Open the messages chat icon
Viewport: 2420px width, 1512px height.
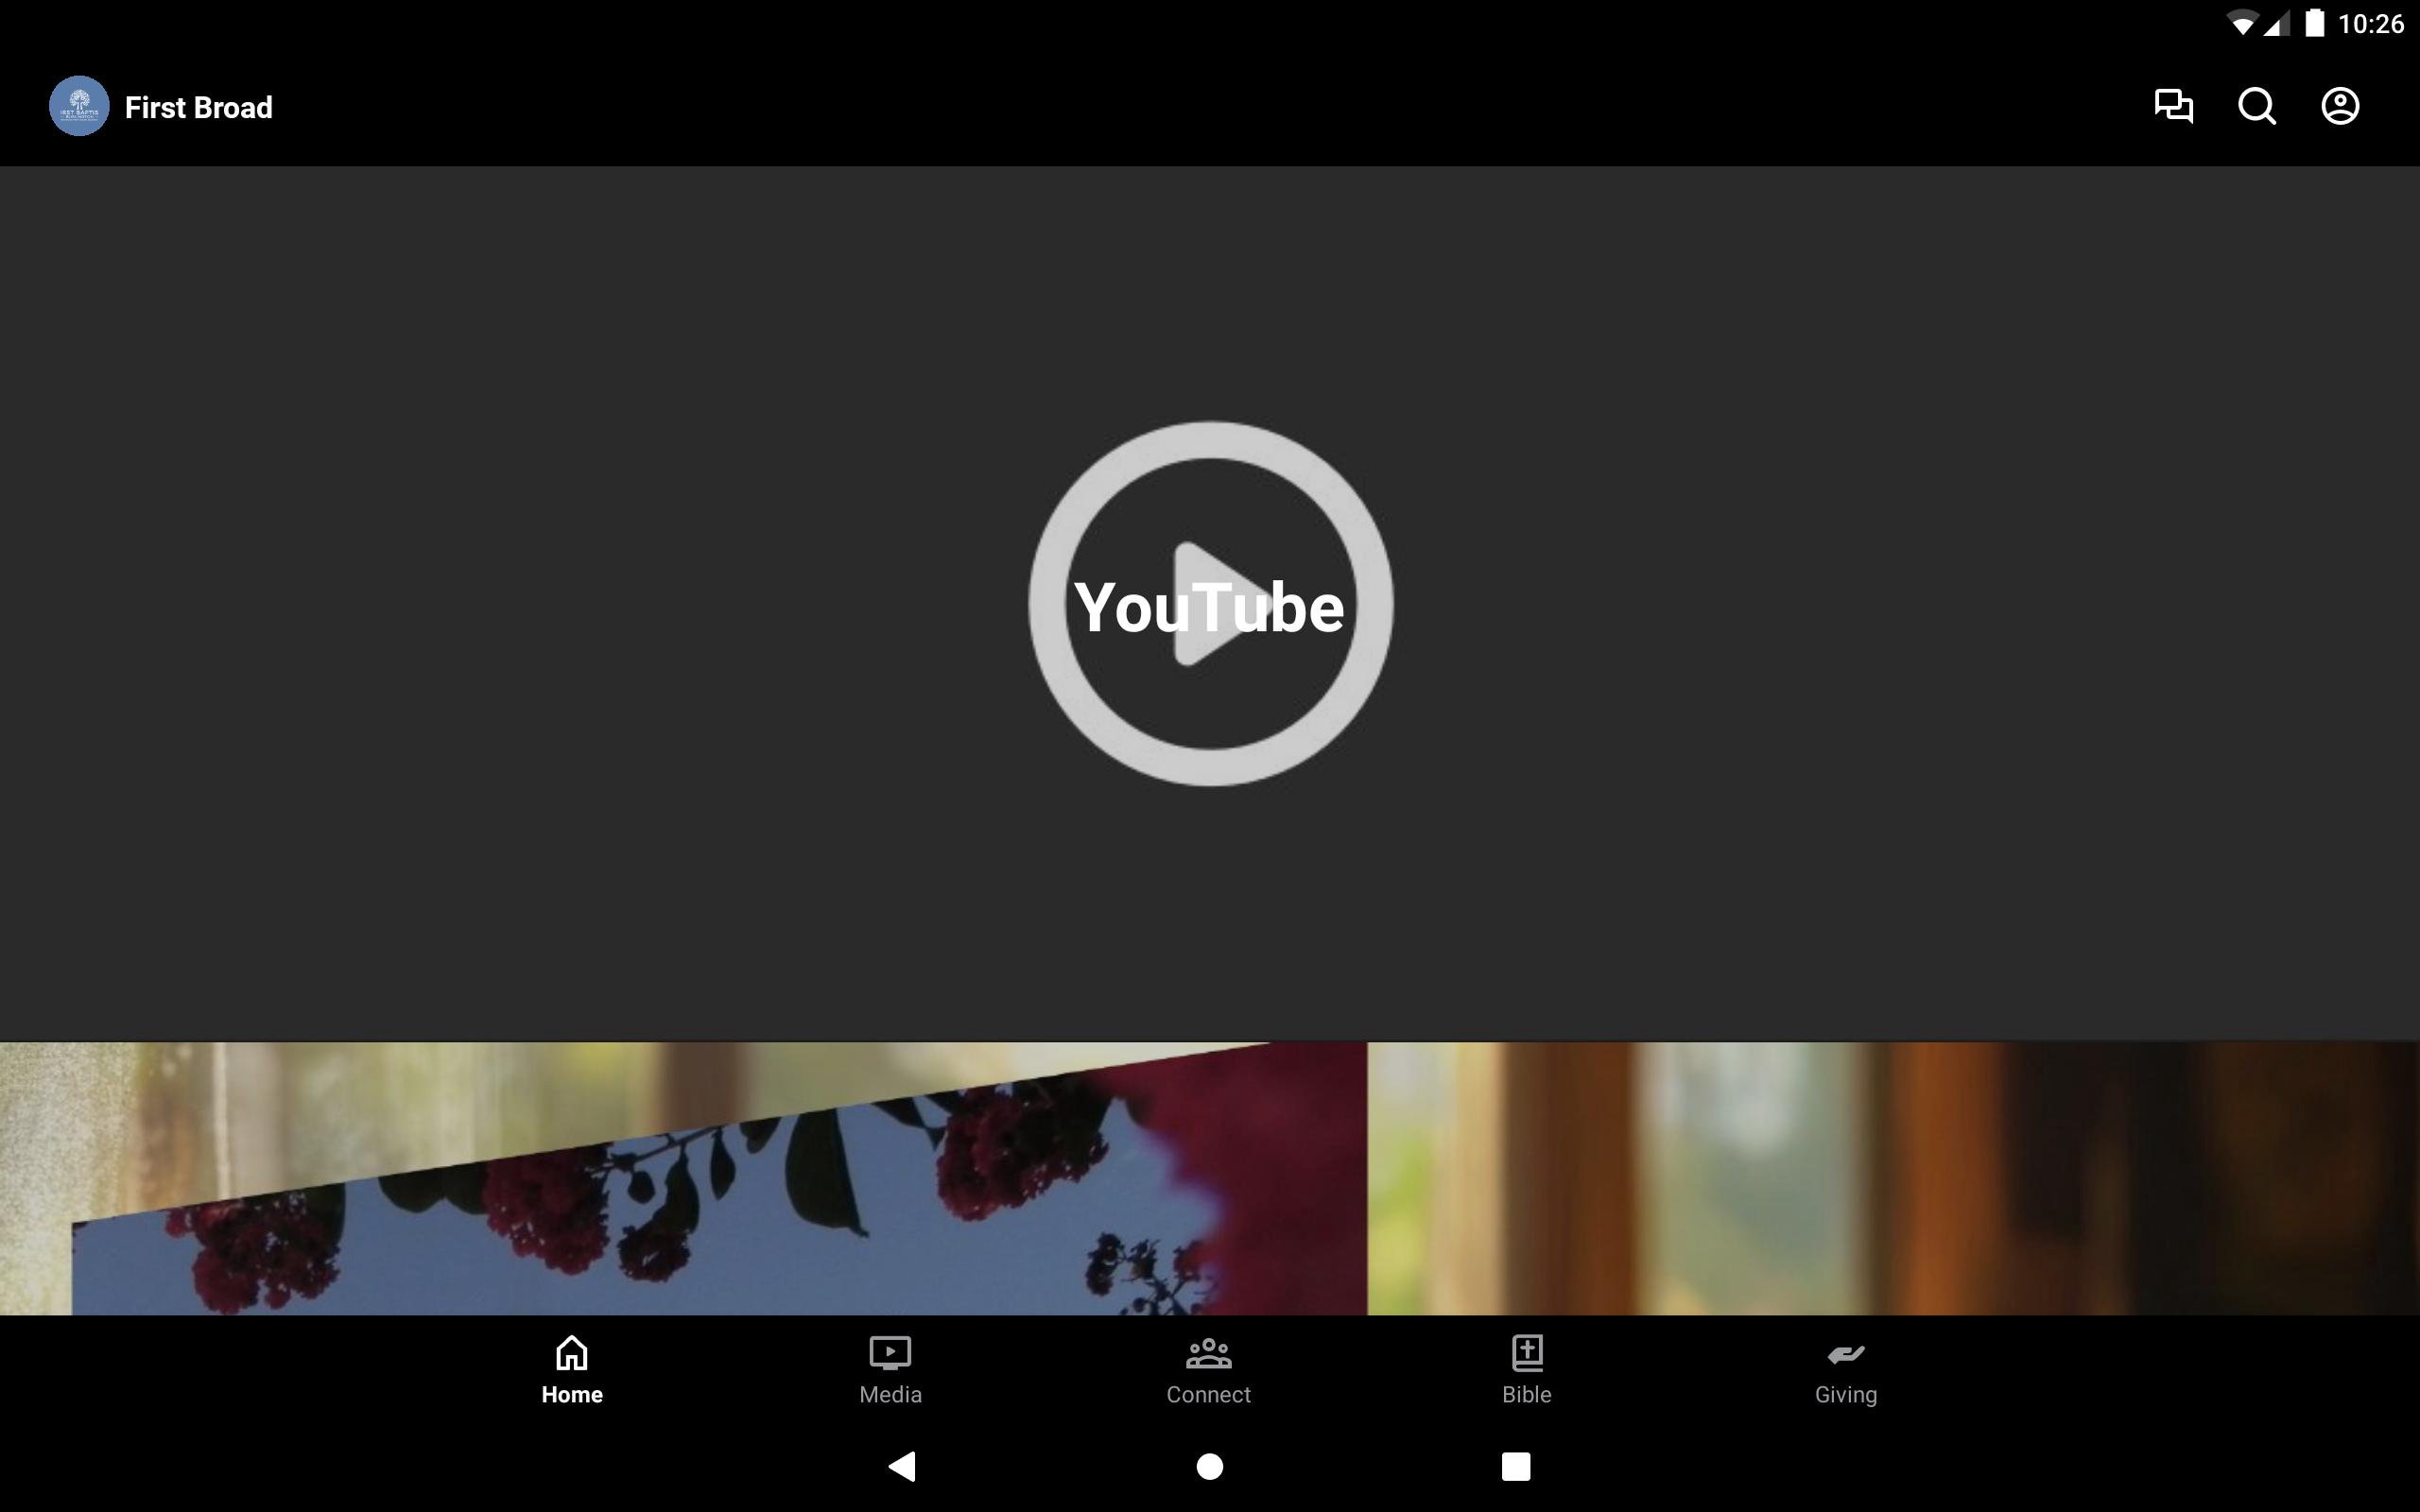[2173, 106]
